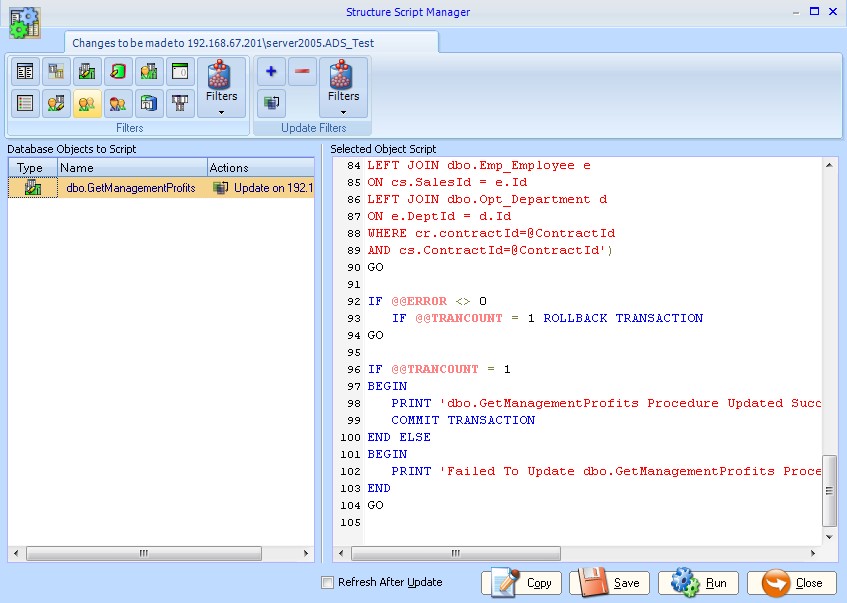
Task: Click the window icon showing a zero
Action: [180, 72]
